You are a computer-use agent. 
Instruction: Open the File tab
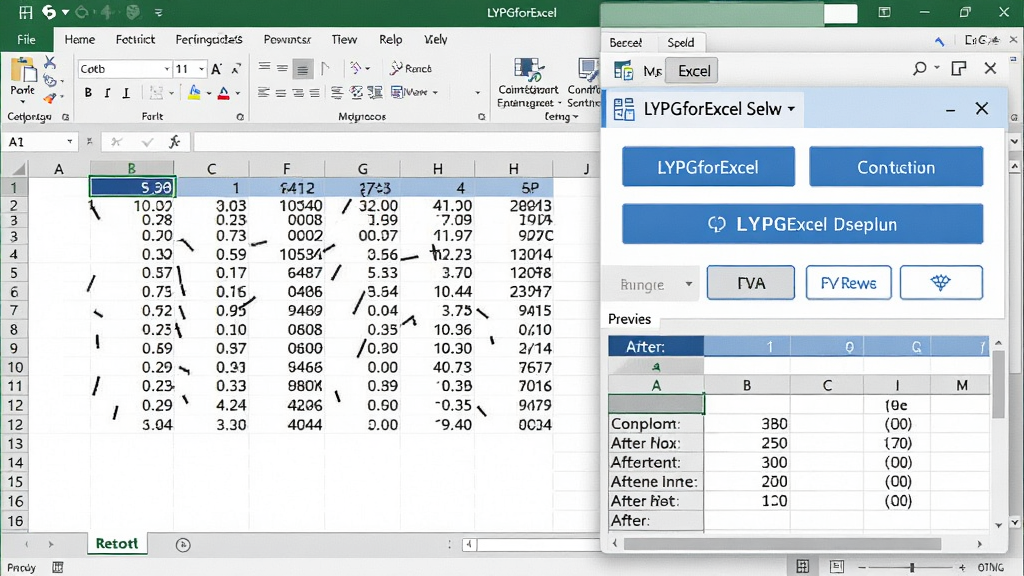pos(26,40)
